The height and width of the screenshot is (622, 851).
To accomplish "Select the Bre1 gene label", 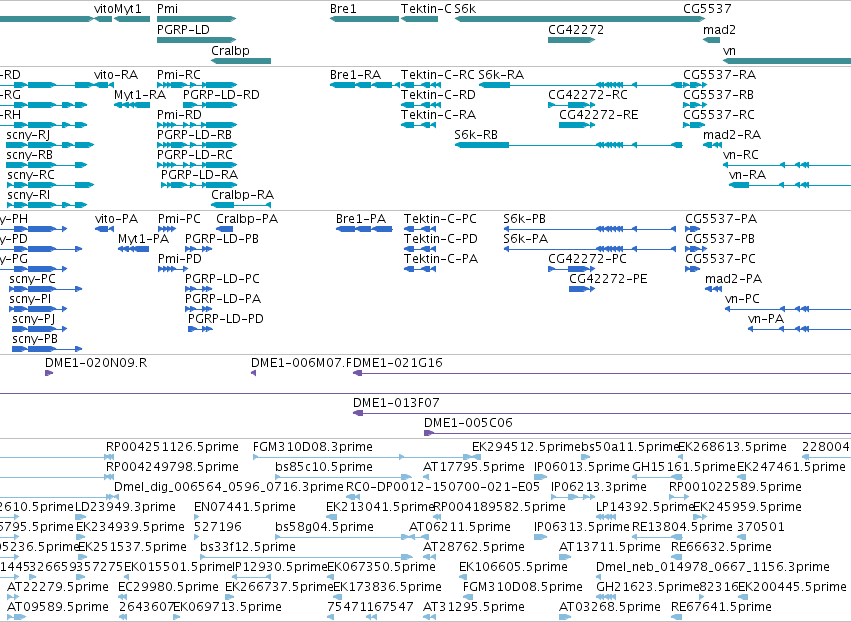I will [343, 9].
